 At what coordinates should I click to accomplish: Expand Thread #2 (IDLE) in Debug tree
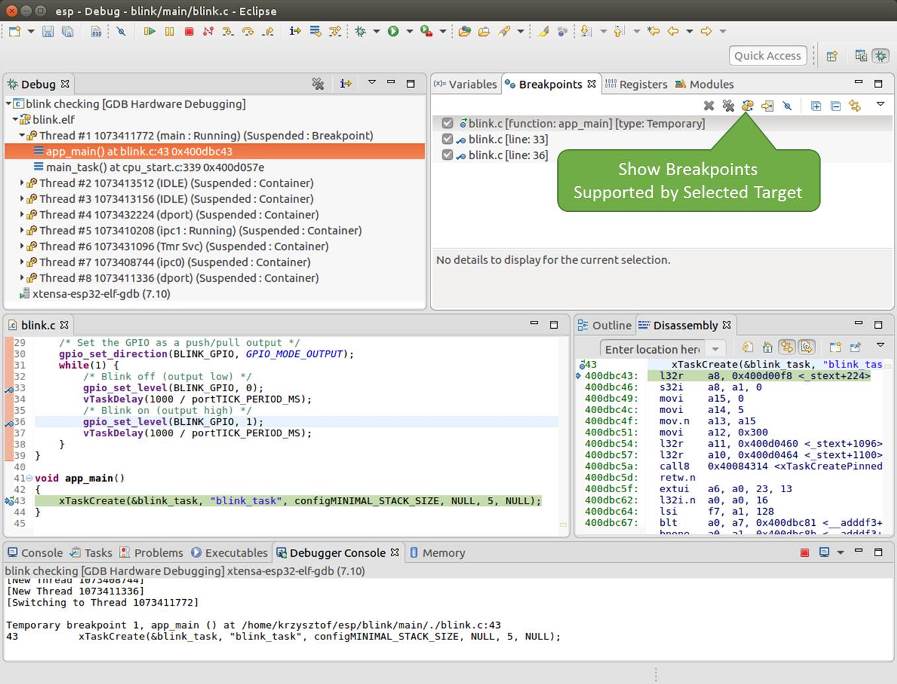tap(23, 183)
